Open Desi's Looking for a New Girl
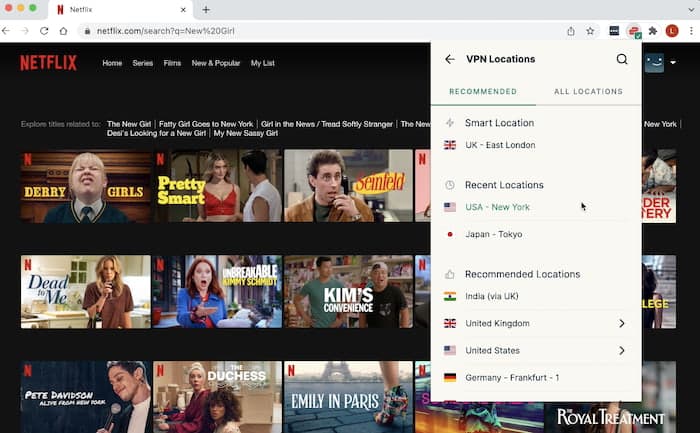The height and width of the screenshot is (433, 700). pos(156,133)
